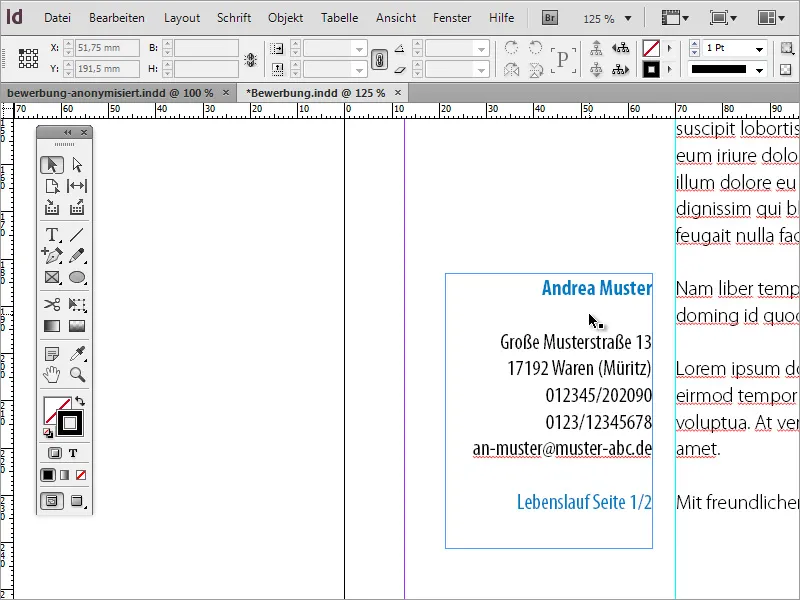Select the Ellipse tool
The height and width of the screenshot is (600, 800).
coord(77,277)
